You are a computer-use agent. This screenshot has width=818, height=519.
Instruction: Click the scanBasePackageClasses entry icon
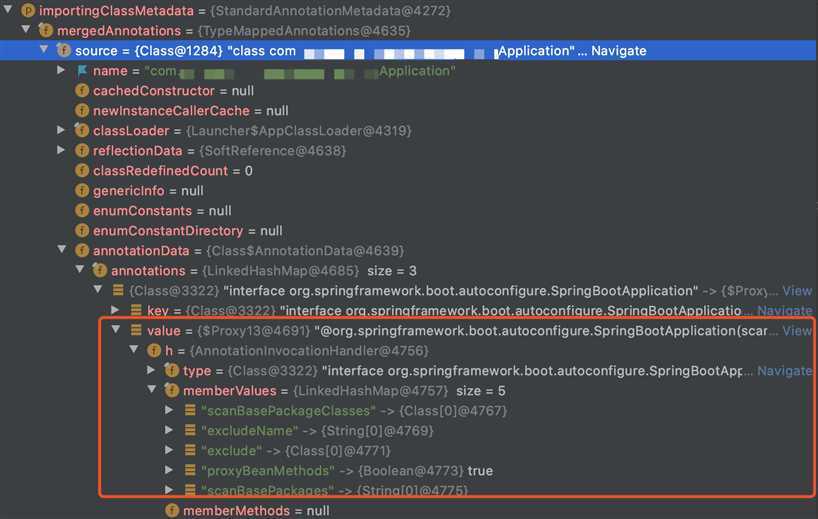point(190,410)
